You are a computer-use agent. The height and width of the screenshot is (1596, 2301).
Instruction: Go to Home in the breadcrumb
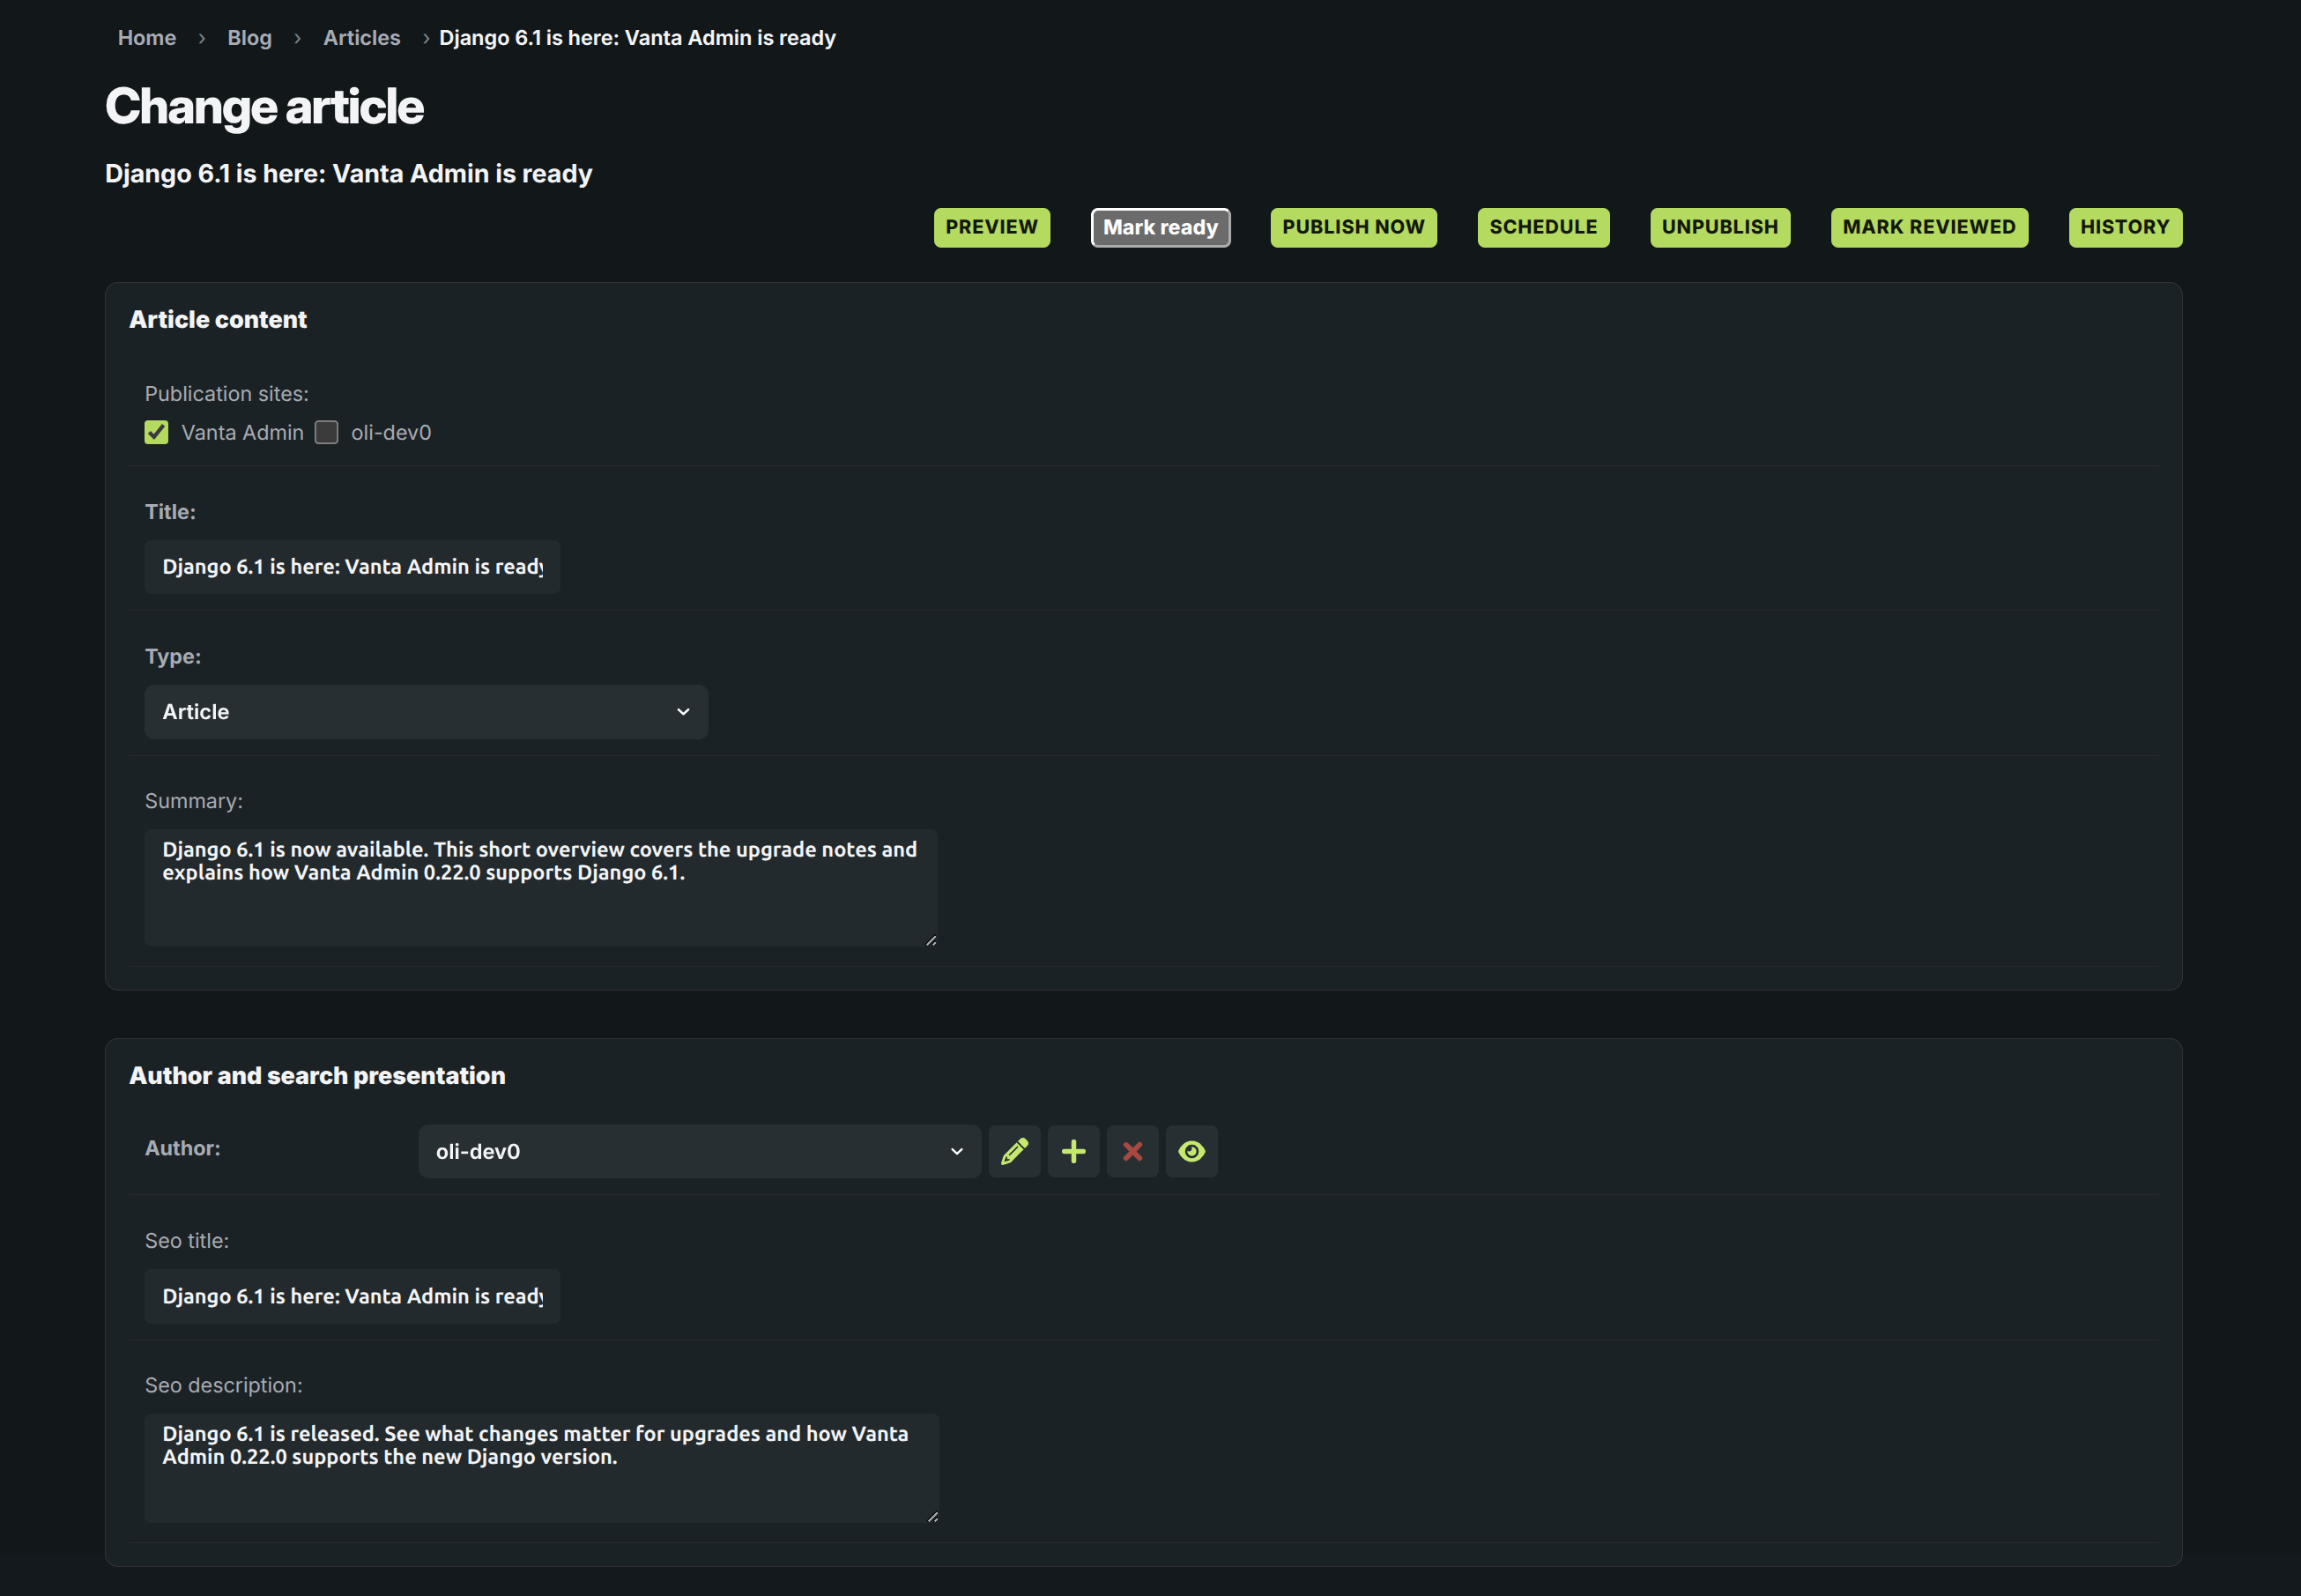147,38
